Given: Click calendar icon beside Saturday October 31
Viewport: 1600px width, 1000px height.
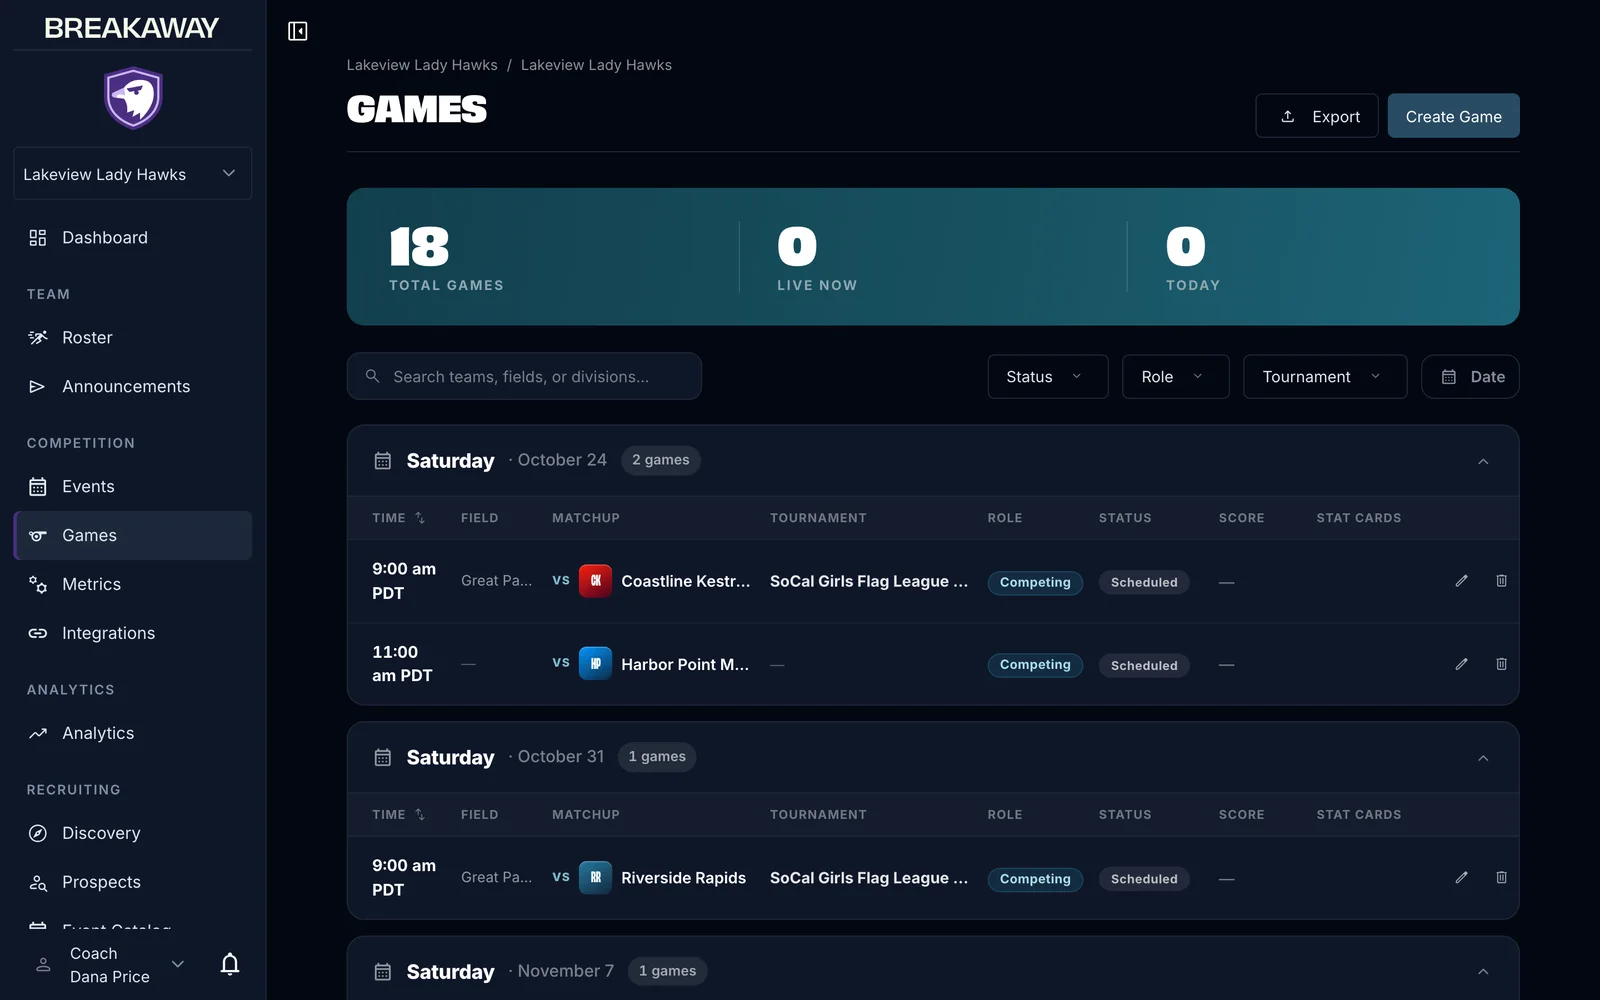Looking at the screenshot, I should pyautogui.click(x=382, y=757).
